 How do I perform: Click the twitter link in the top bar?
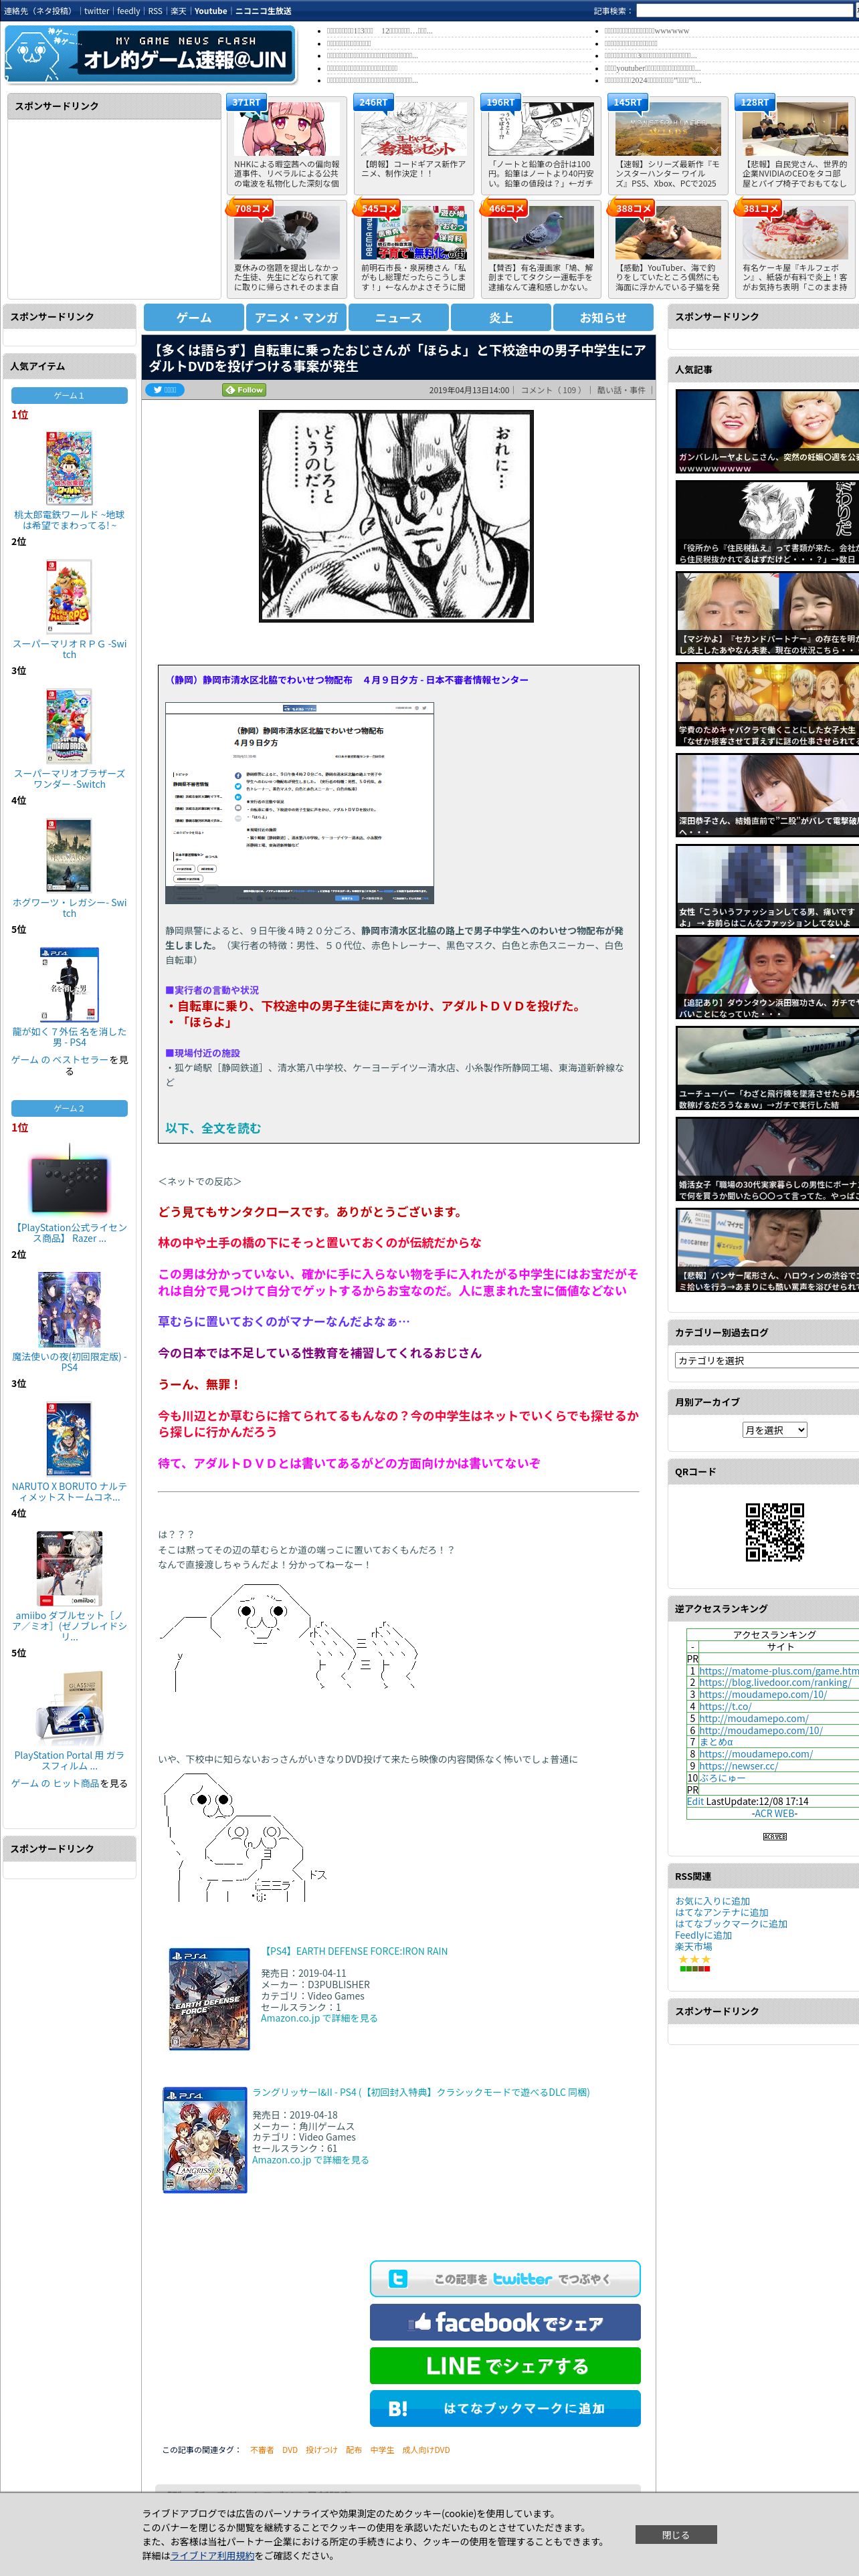pos(97,11)
